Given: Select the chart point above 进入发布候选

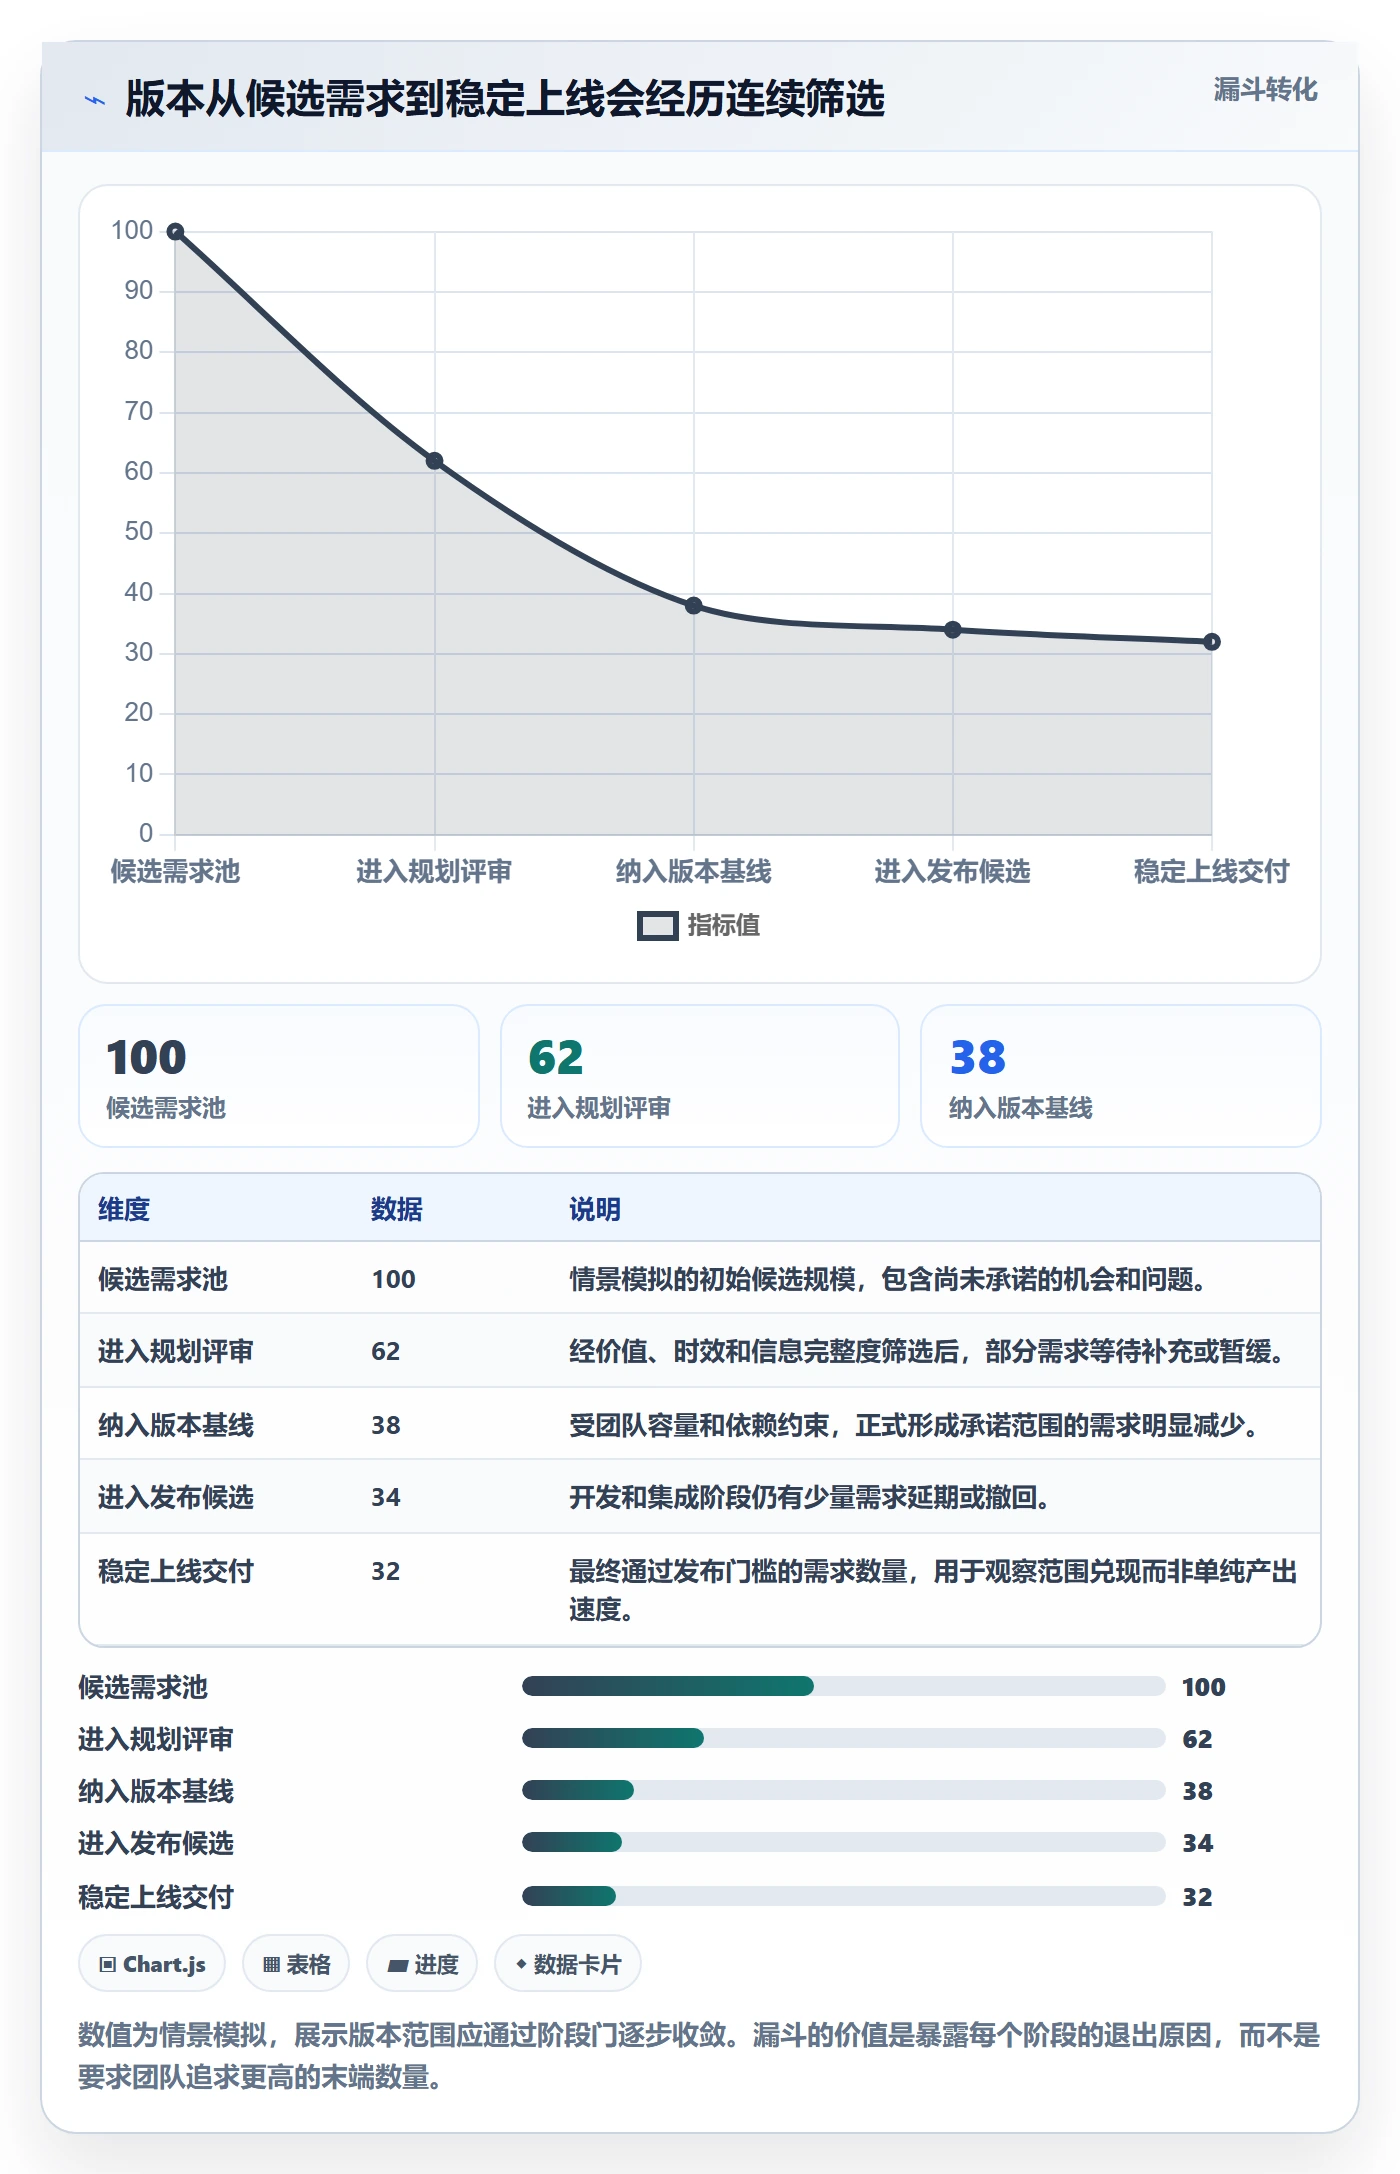Looking at the screenshot, I should click(953, 630).
